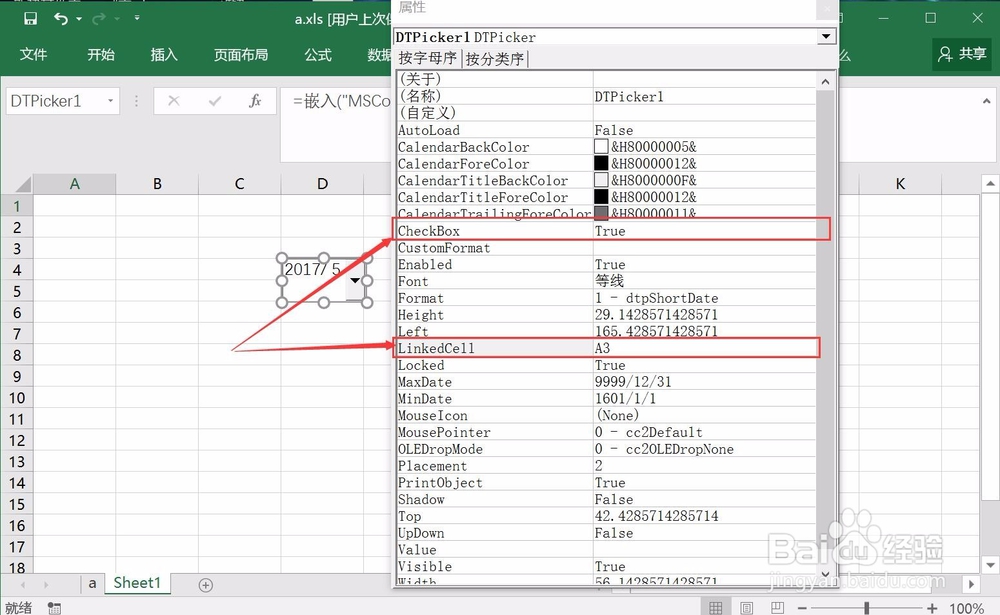The image size is (1000, 615).
Task: Click the formula bar text field
Action: (x=337, y=124)
